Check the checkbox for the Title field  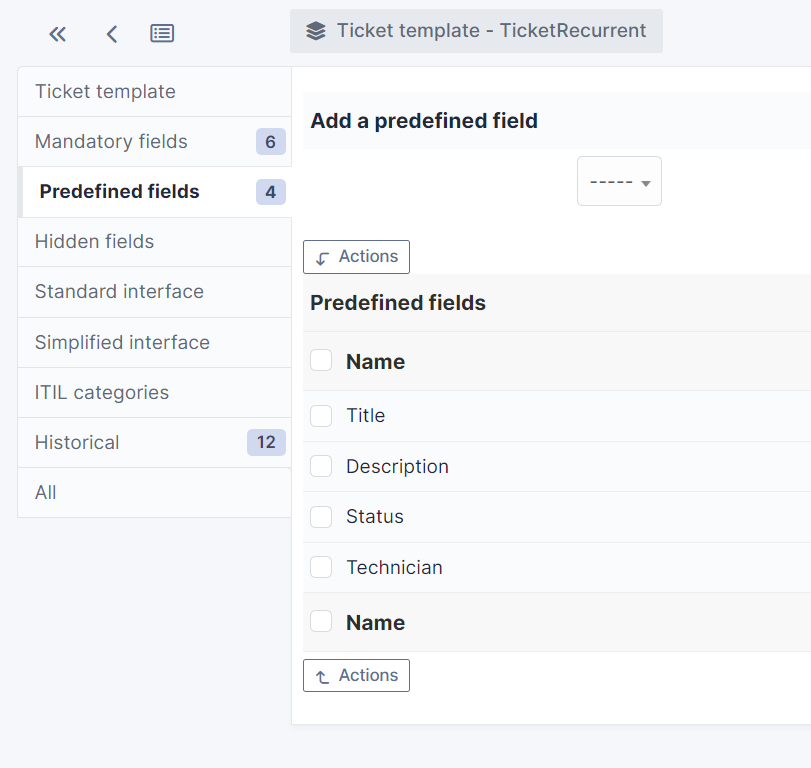pyautogui.click(x=321, y=415)
